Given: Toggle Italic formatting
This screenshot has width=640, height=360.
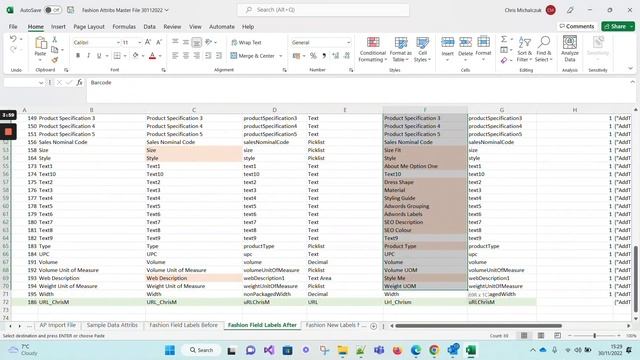Looking at the screenshot, I should [x=88, y=56].
